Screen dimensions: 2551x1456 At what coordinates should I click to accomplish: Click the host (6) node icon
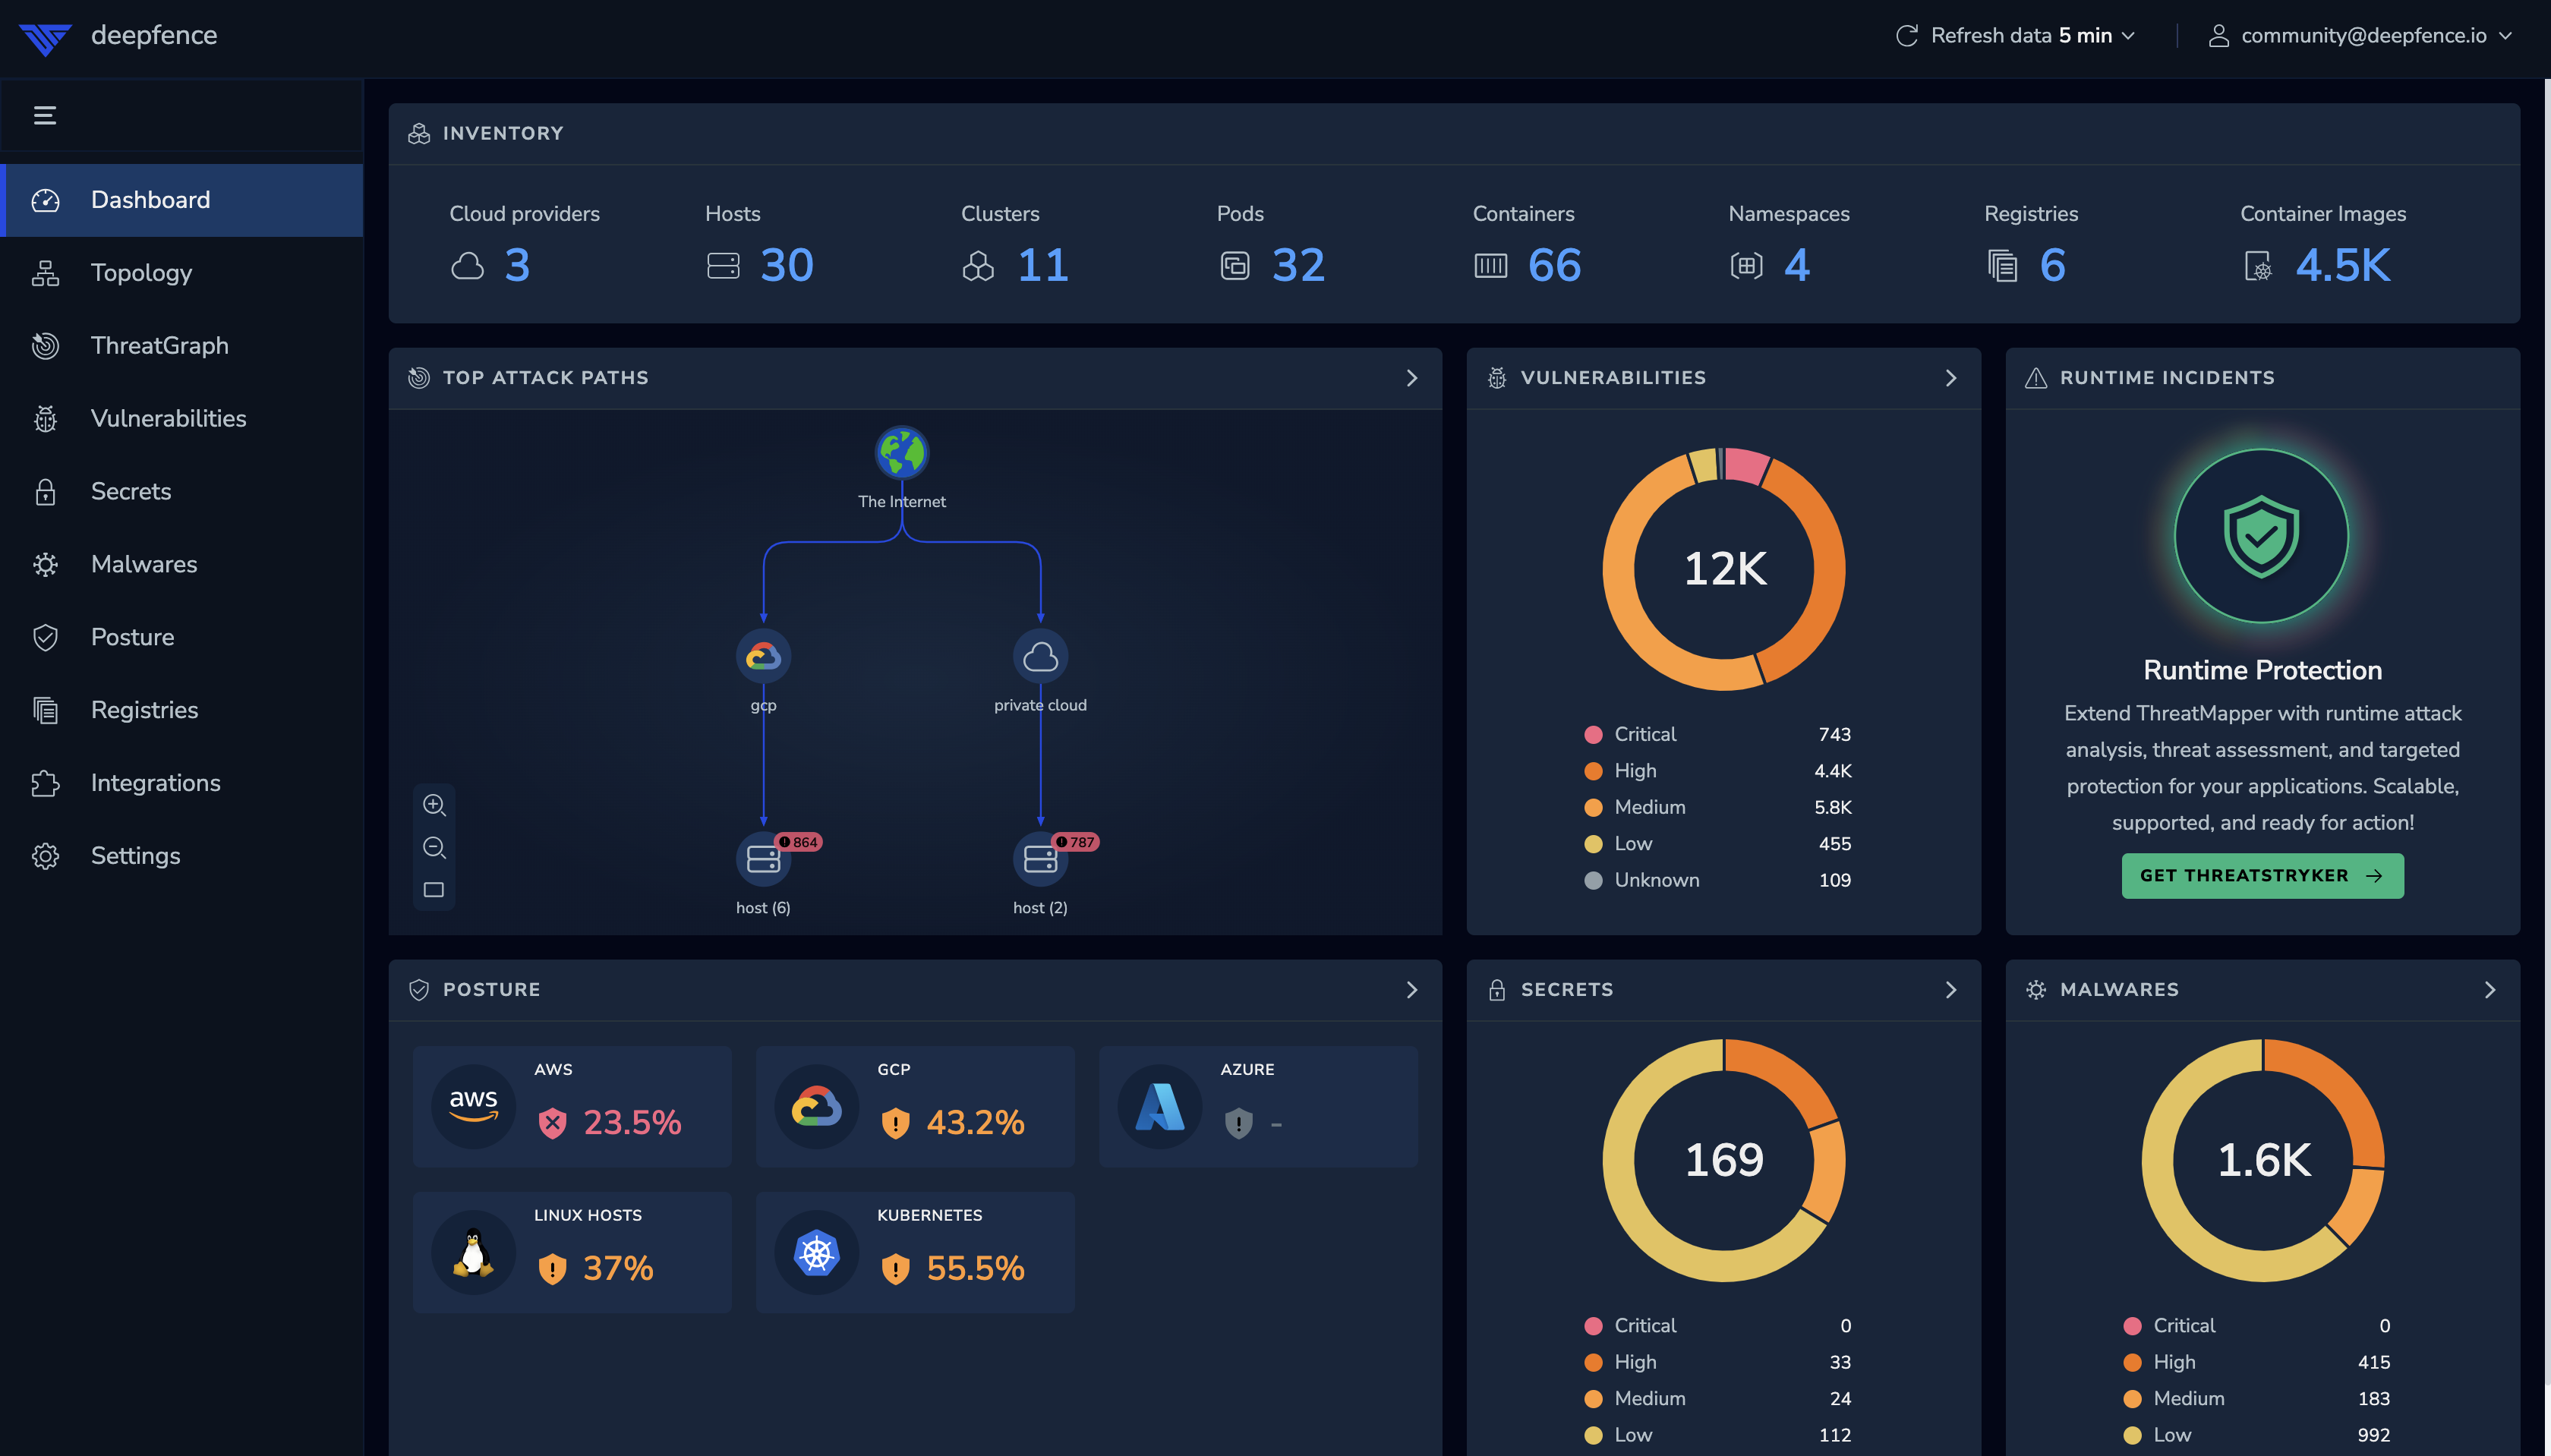[x=763, y=859]
